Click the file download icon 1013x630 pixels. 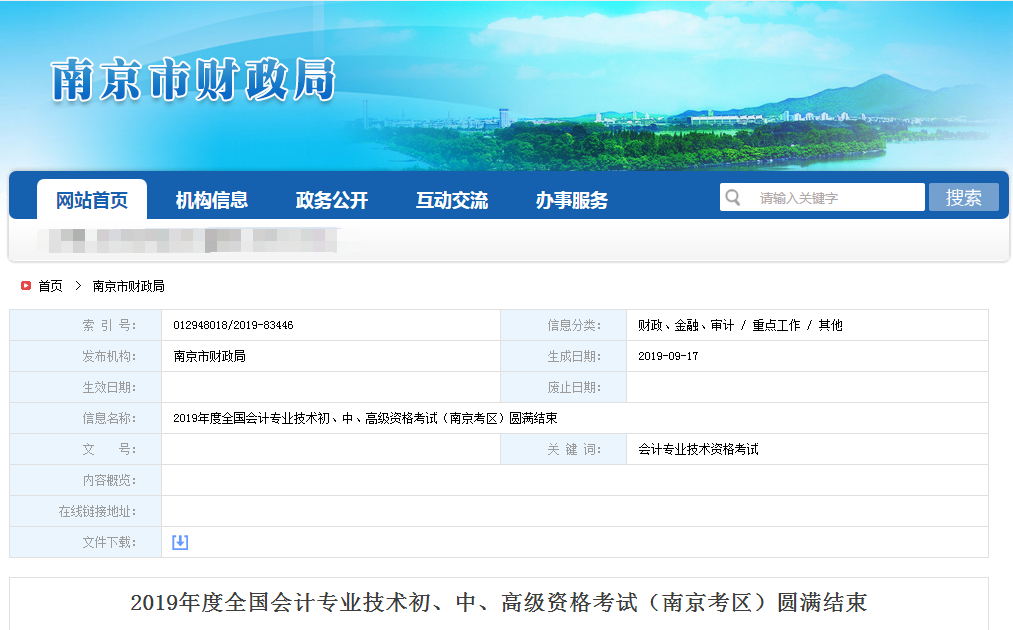coord(179,541)
